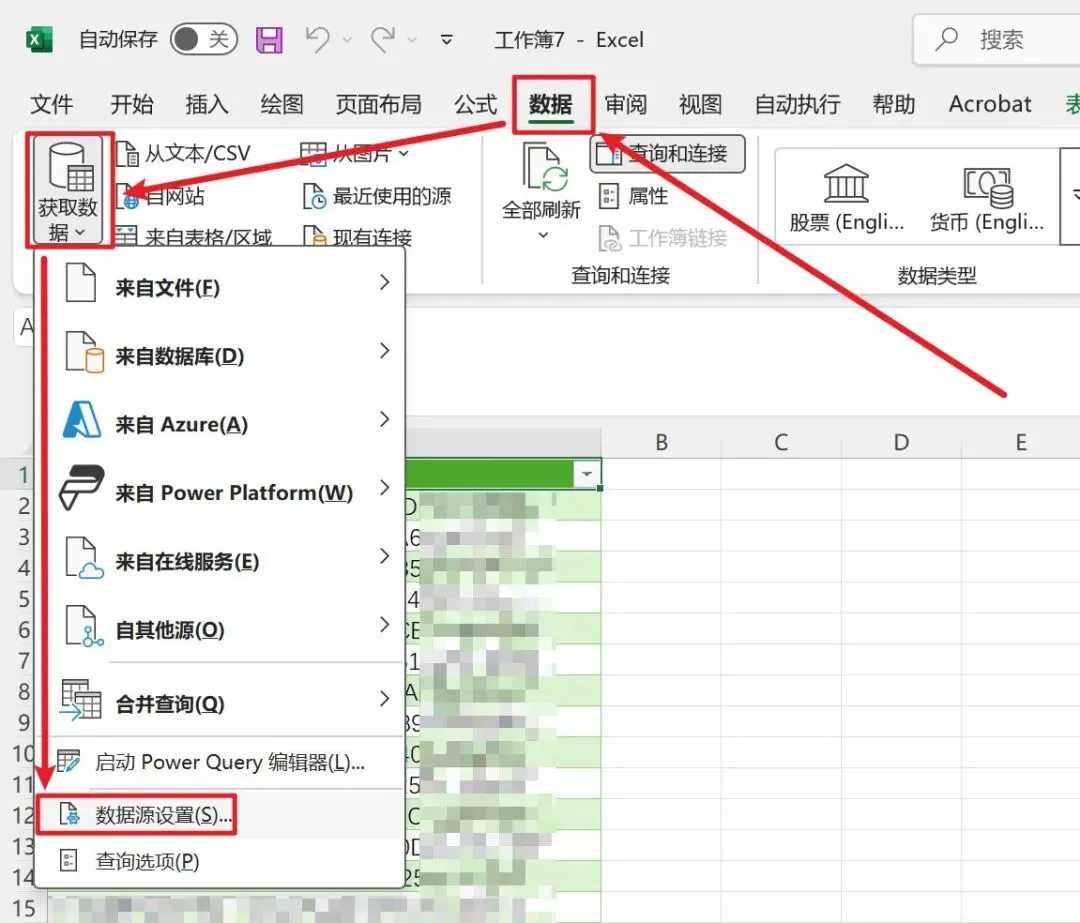The image size is (1080, 923).
Task: Open the Undo history dropdown arrow
Action: (347, 40)
